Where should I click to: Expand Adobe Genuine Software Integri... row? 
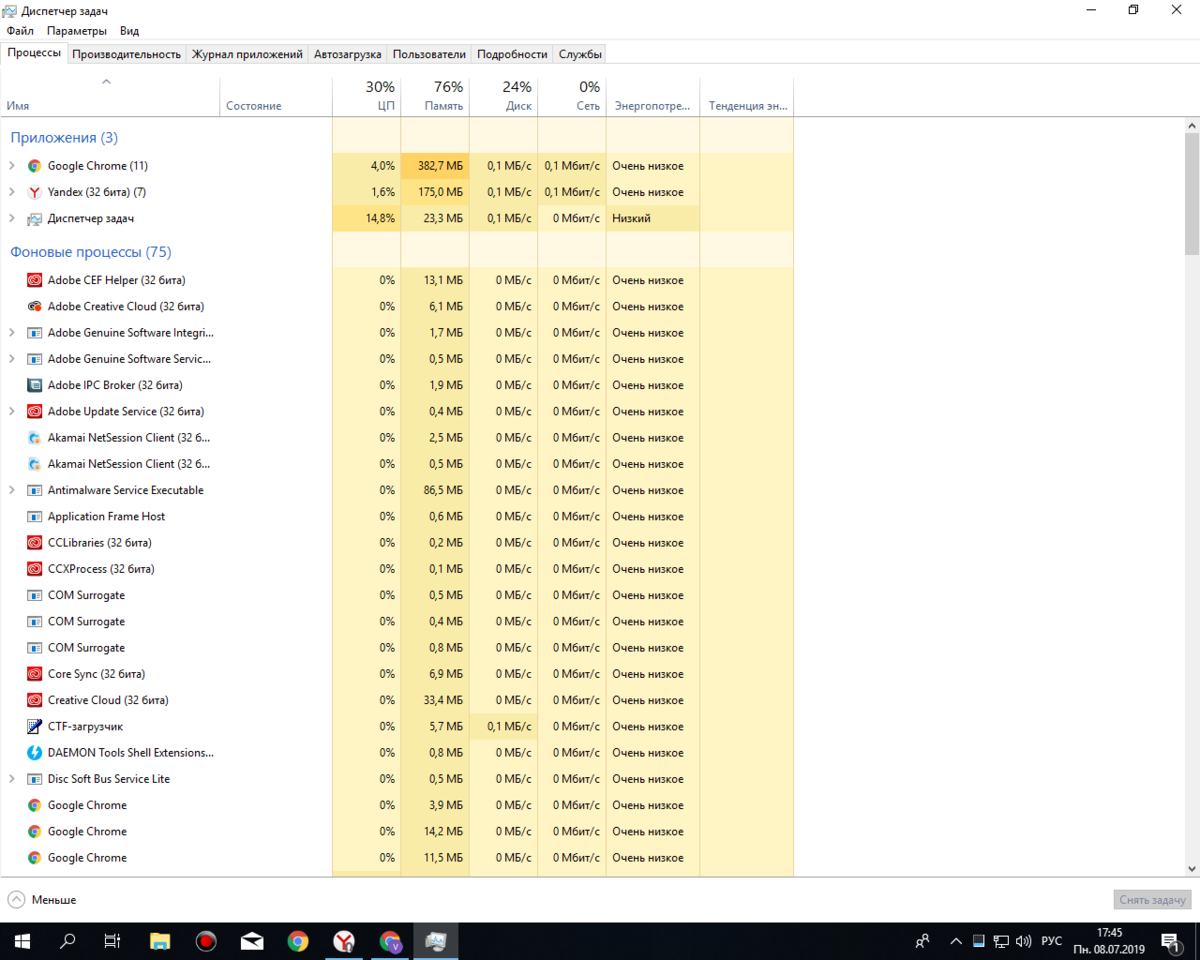pyautogui.click(x=12, y=333)
